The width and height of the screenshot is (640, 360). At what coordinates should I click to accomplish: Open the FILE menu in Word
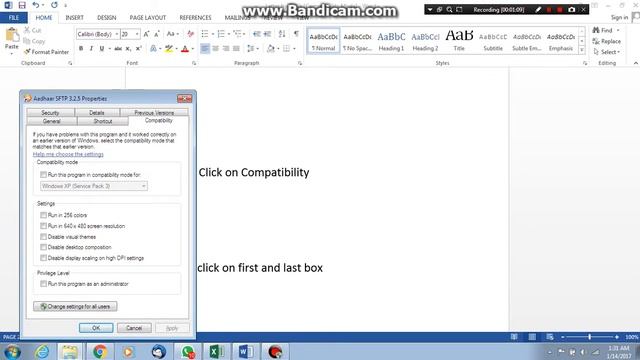coord(13,18)
